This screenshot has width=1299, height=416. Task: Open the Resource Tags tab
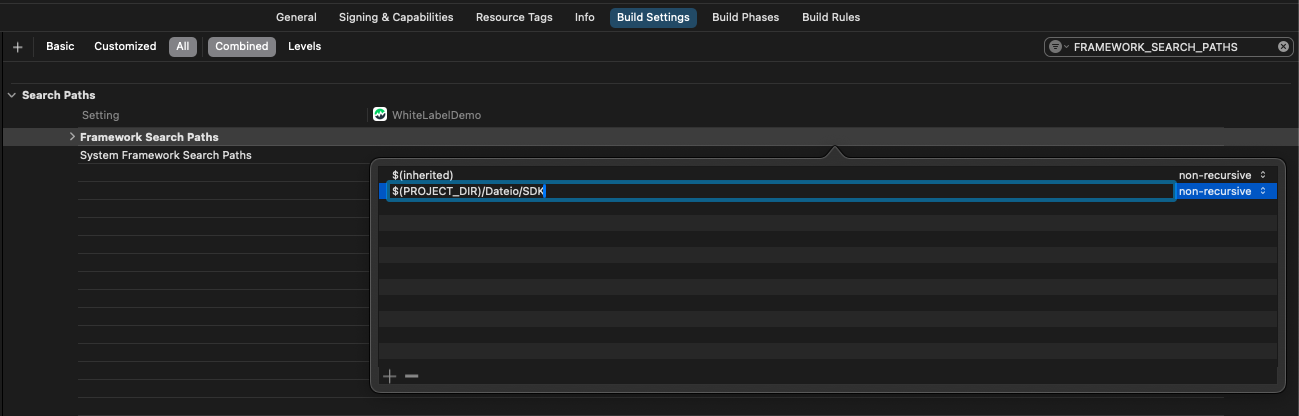tap(514, 17)
